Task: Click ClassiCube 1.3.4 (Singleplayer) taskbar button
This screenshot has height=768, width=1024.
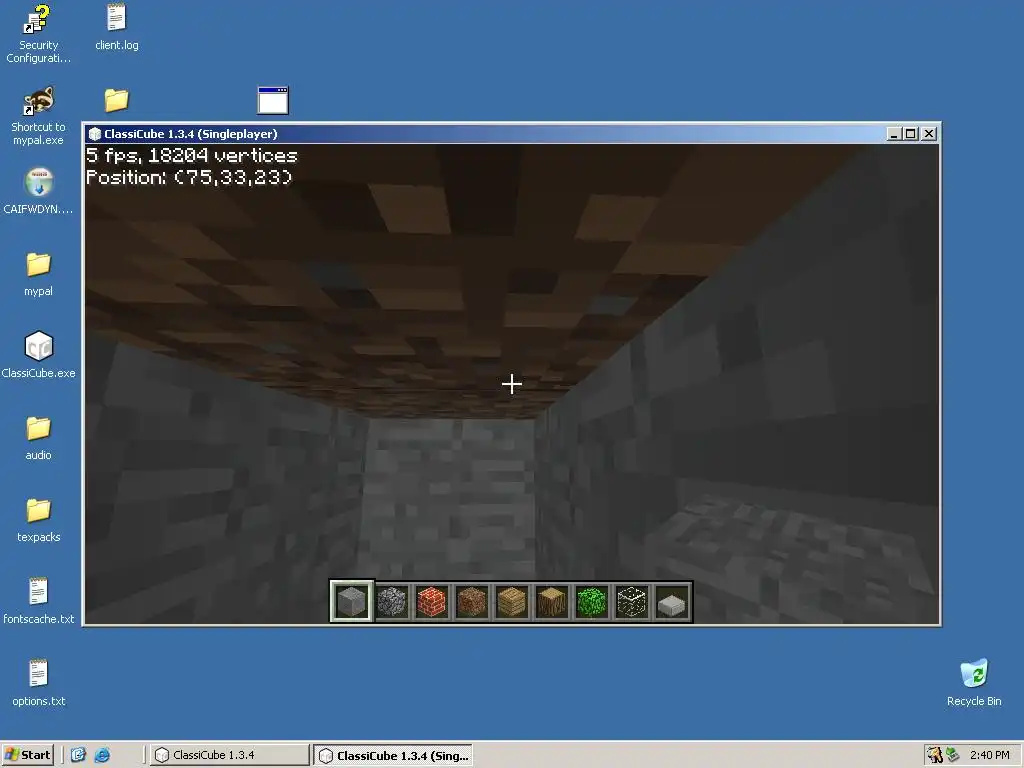Action: point(393,755)
